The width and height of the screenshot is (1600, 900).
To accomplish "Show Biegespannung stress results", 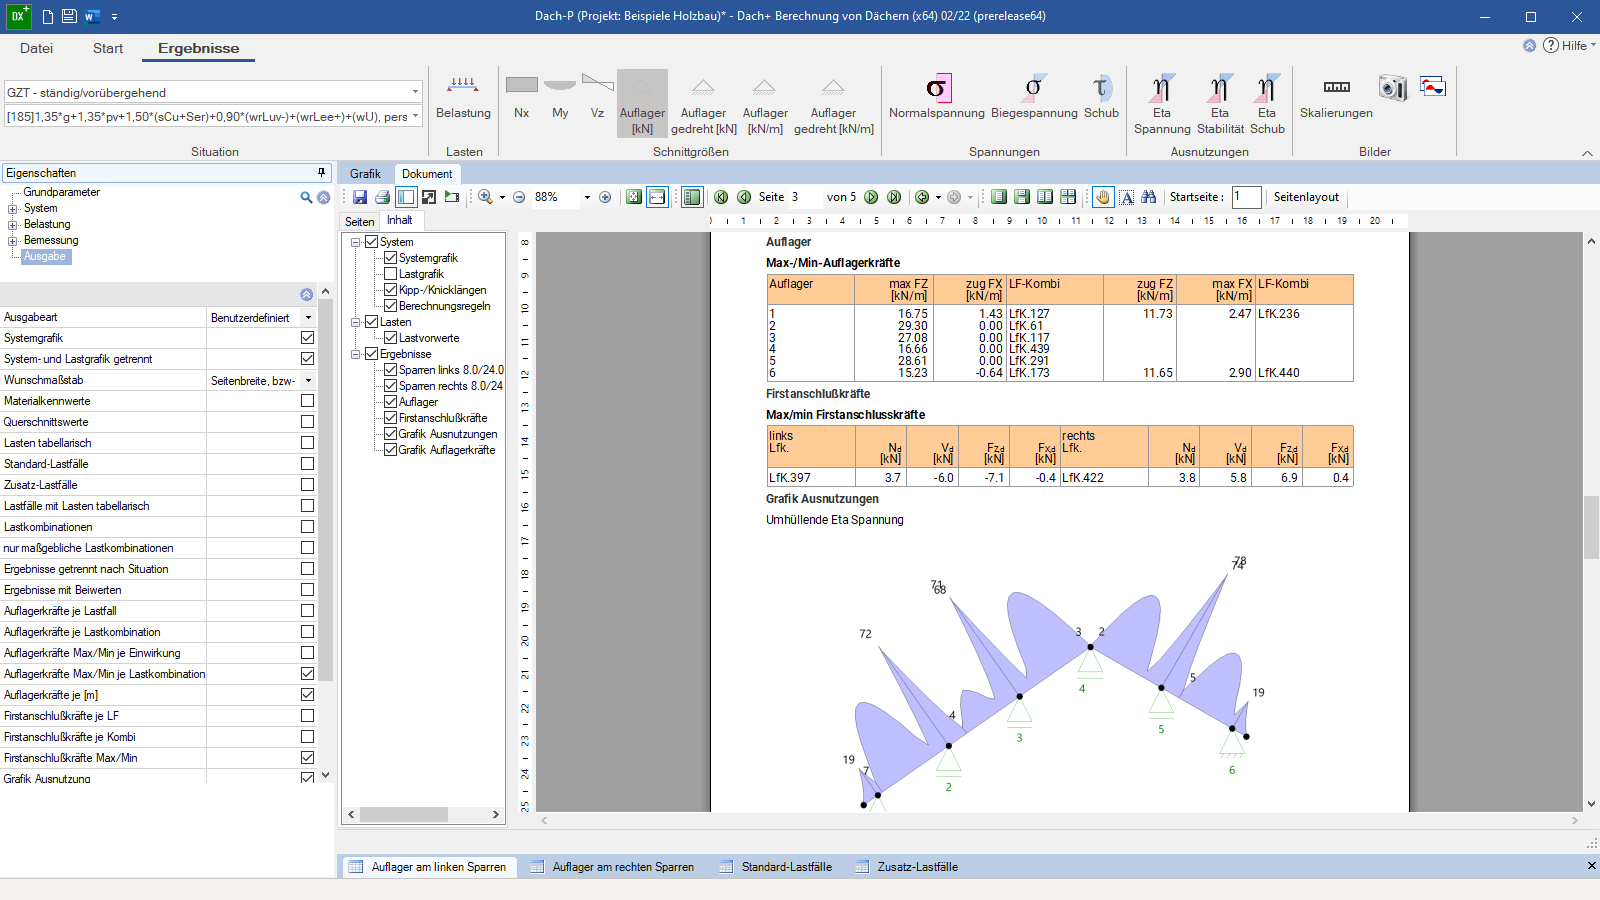I will tap(1034, 98).
